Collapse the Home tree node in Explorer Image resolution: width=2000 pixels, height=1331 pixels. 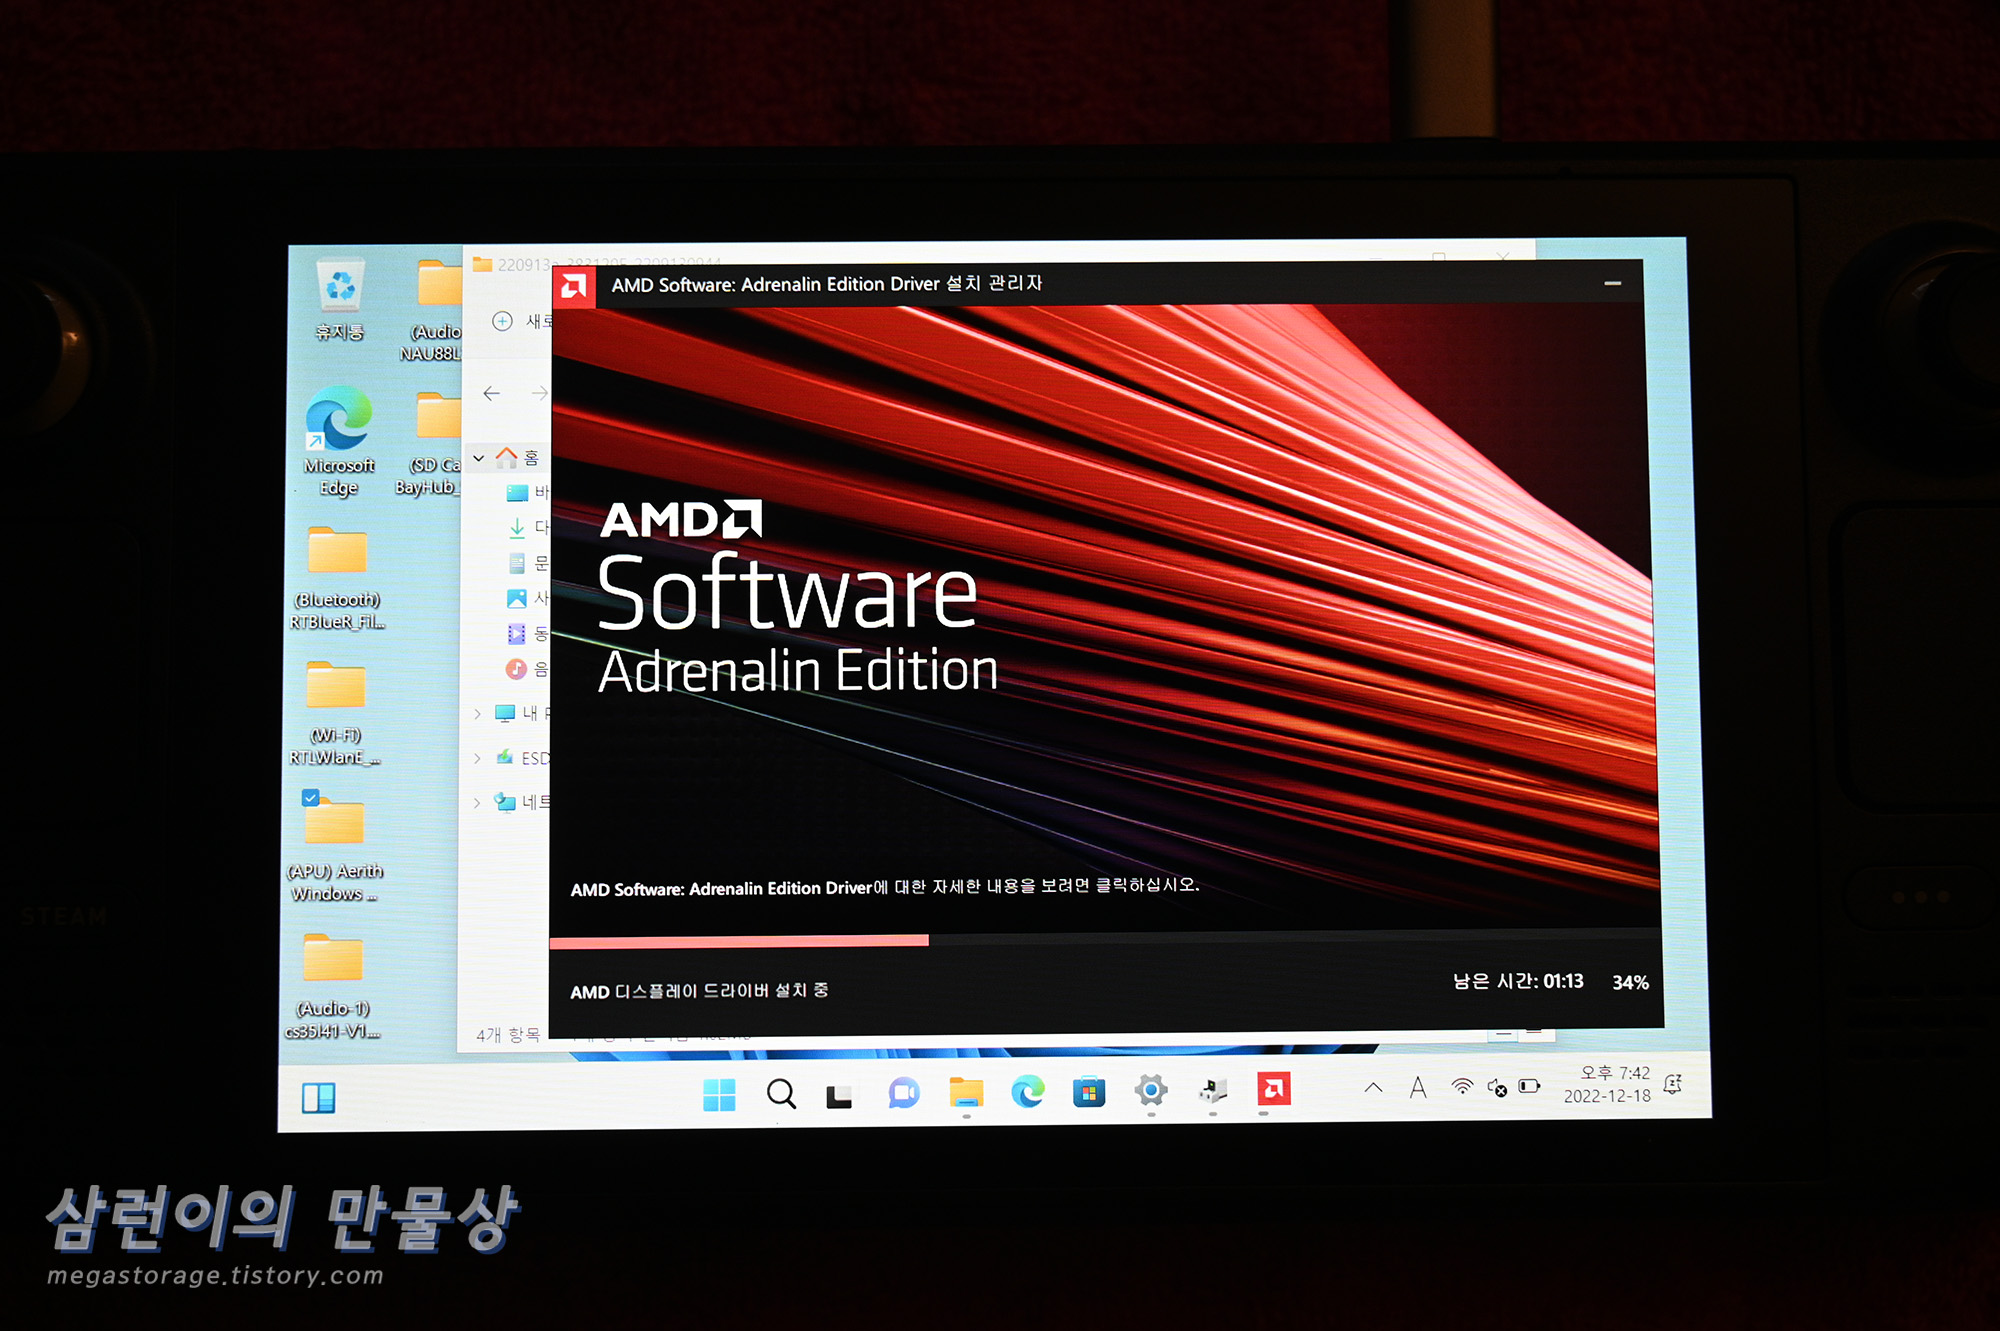pos(479,458)
